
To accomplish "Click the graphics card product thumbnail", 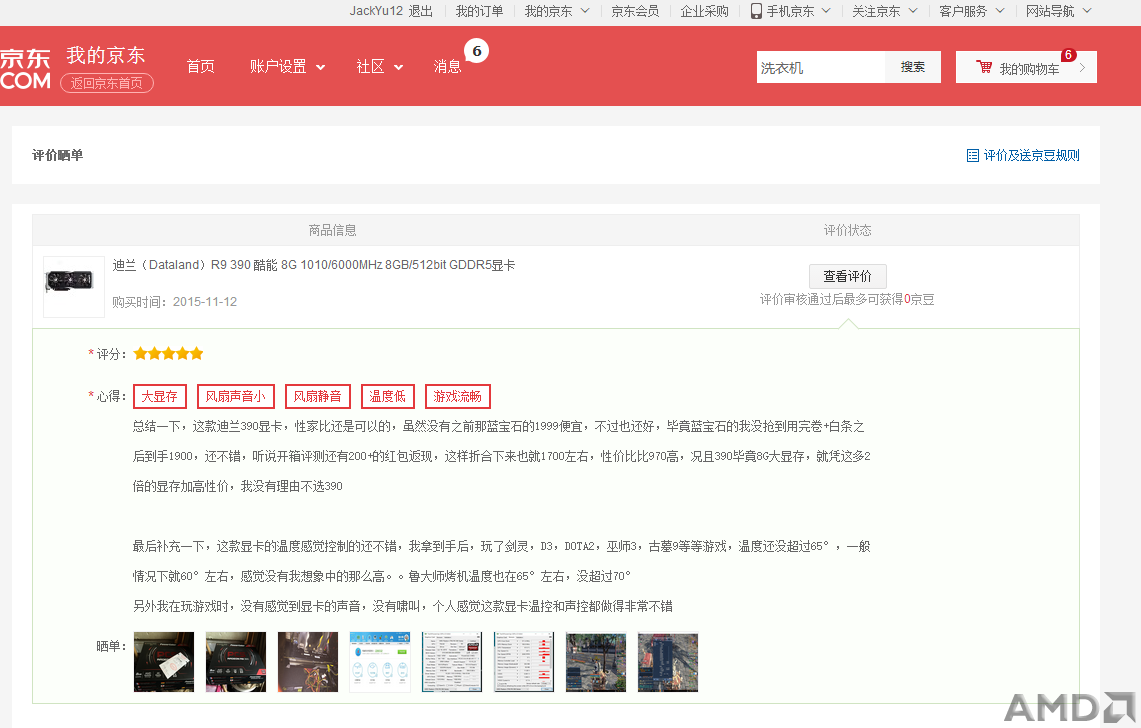I will point(73,286).
